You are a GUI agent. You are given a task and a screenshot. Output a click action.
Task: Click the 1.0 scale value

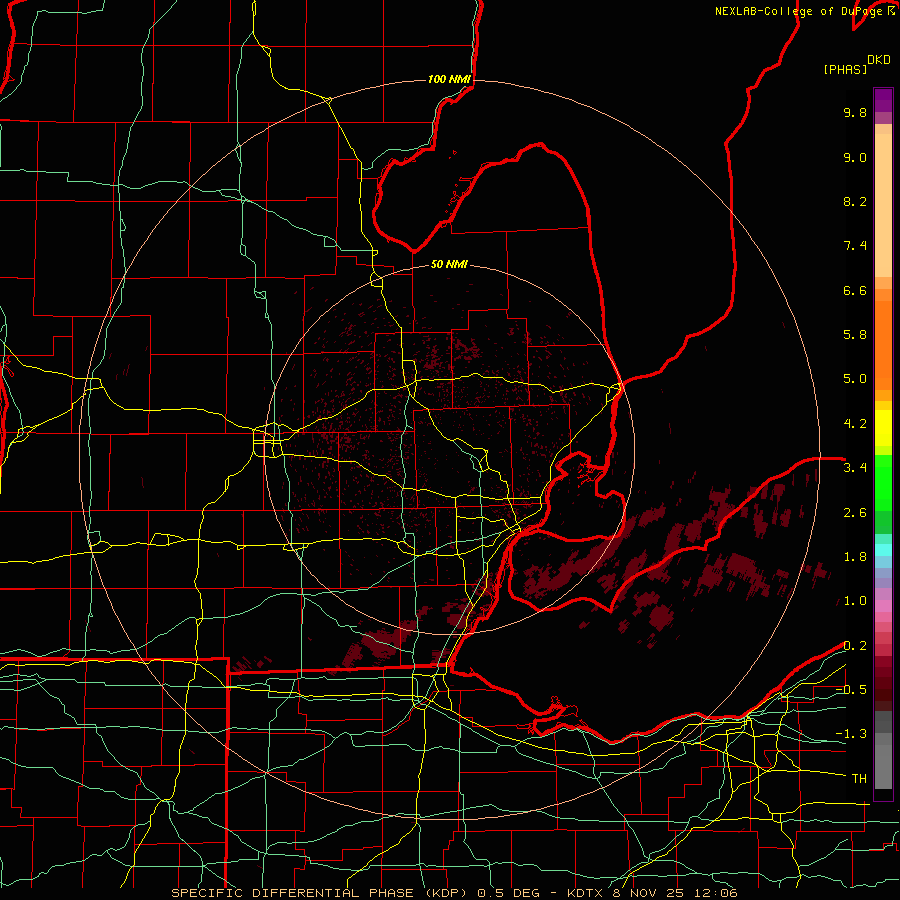[855, 601]
